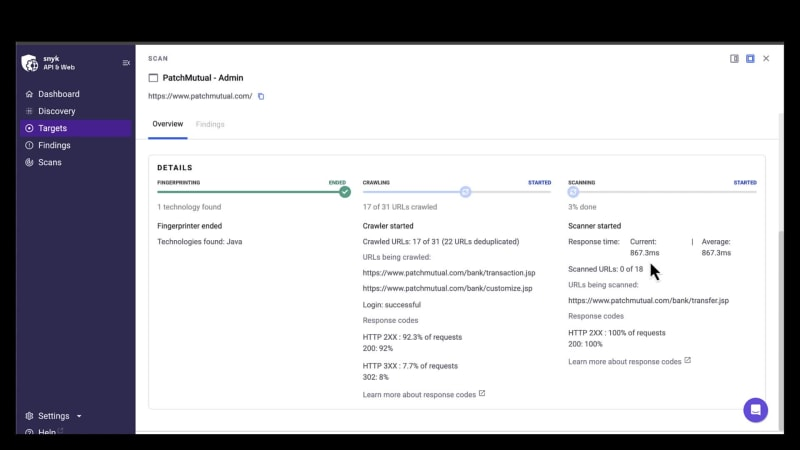Click the Scans radar icon
Screen dimensions: 800x450
[29, 162]
